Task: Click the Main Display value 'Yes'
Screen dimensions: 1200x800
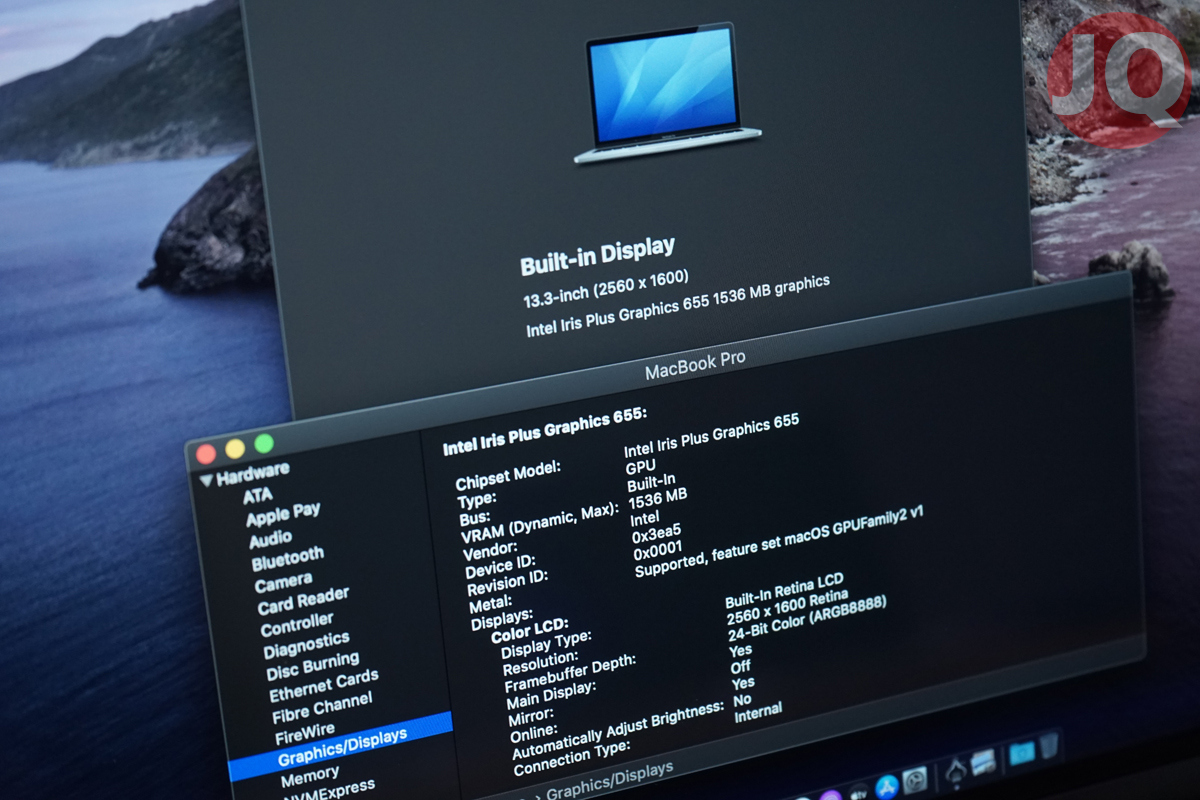Action: coord(741,650)
